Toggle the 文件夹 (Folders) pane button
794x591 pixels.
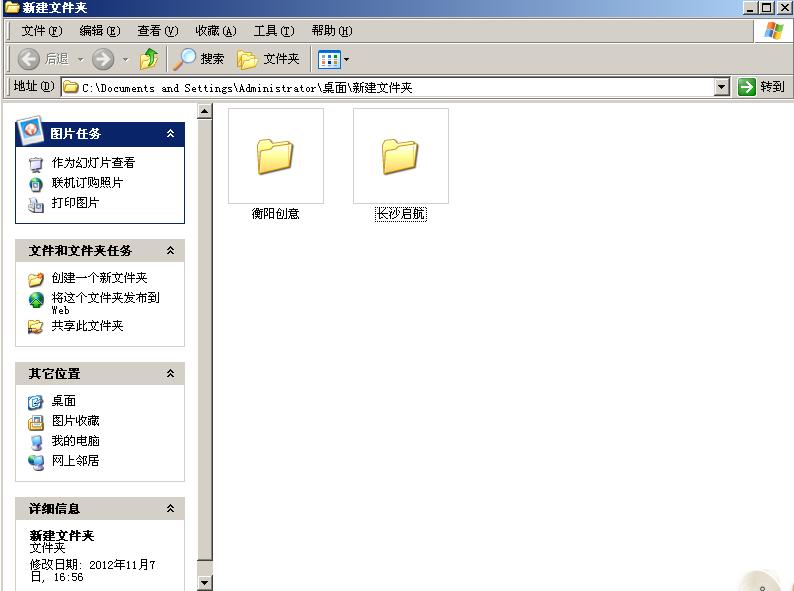(x=268, y=59)
